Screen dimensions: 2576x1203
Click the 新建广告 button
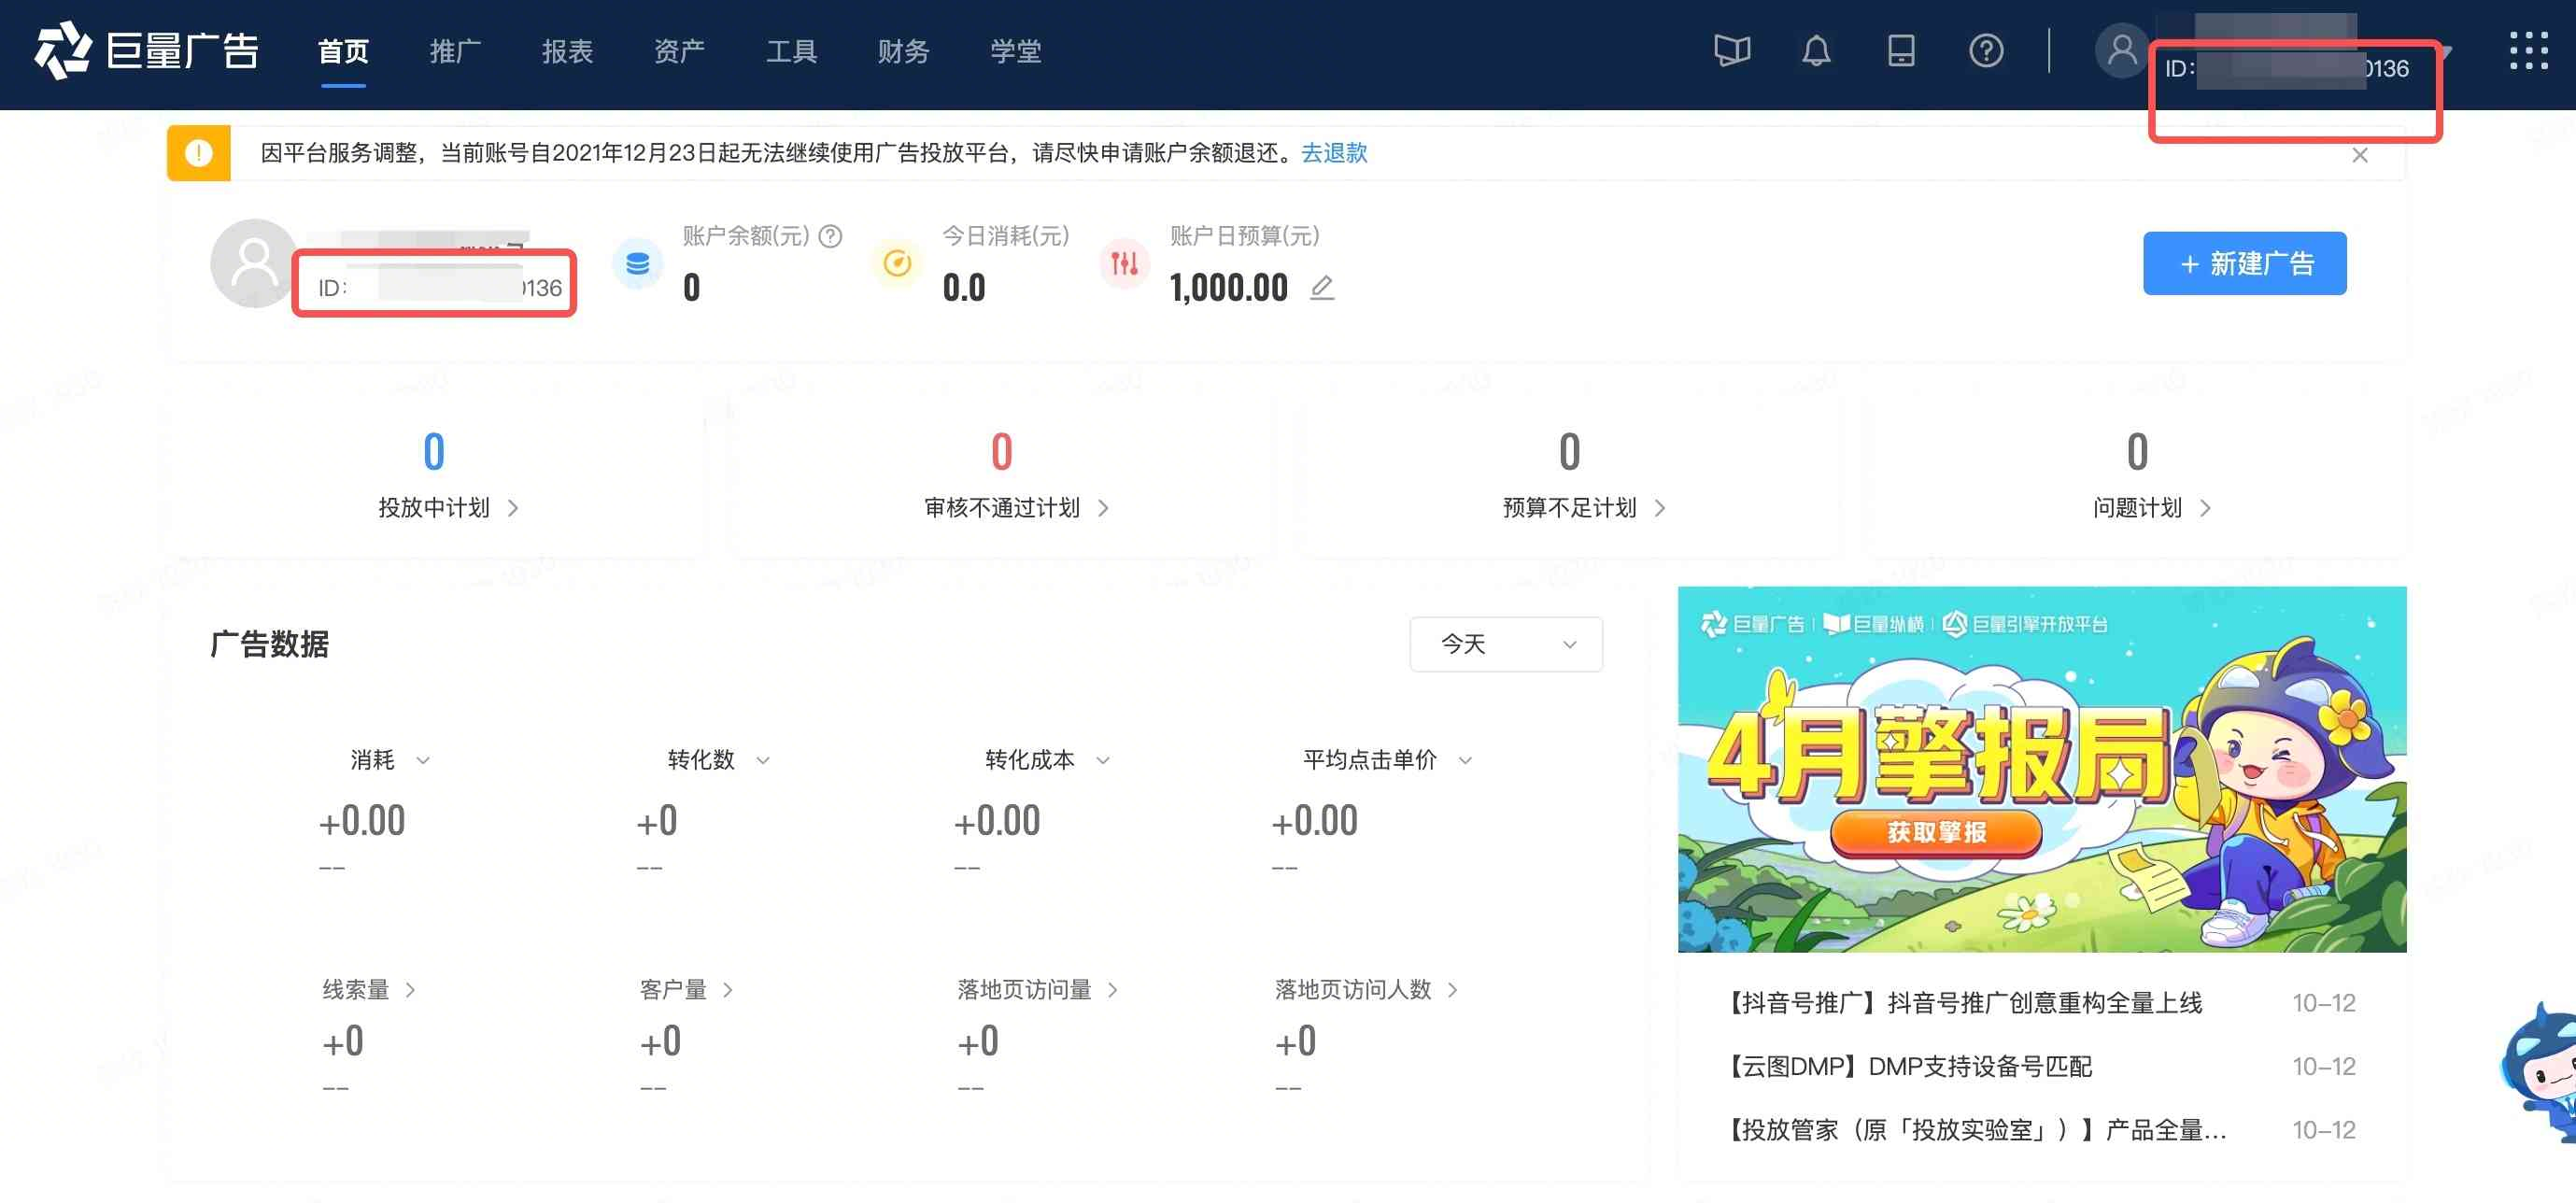pos(2244,264)
